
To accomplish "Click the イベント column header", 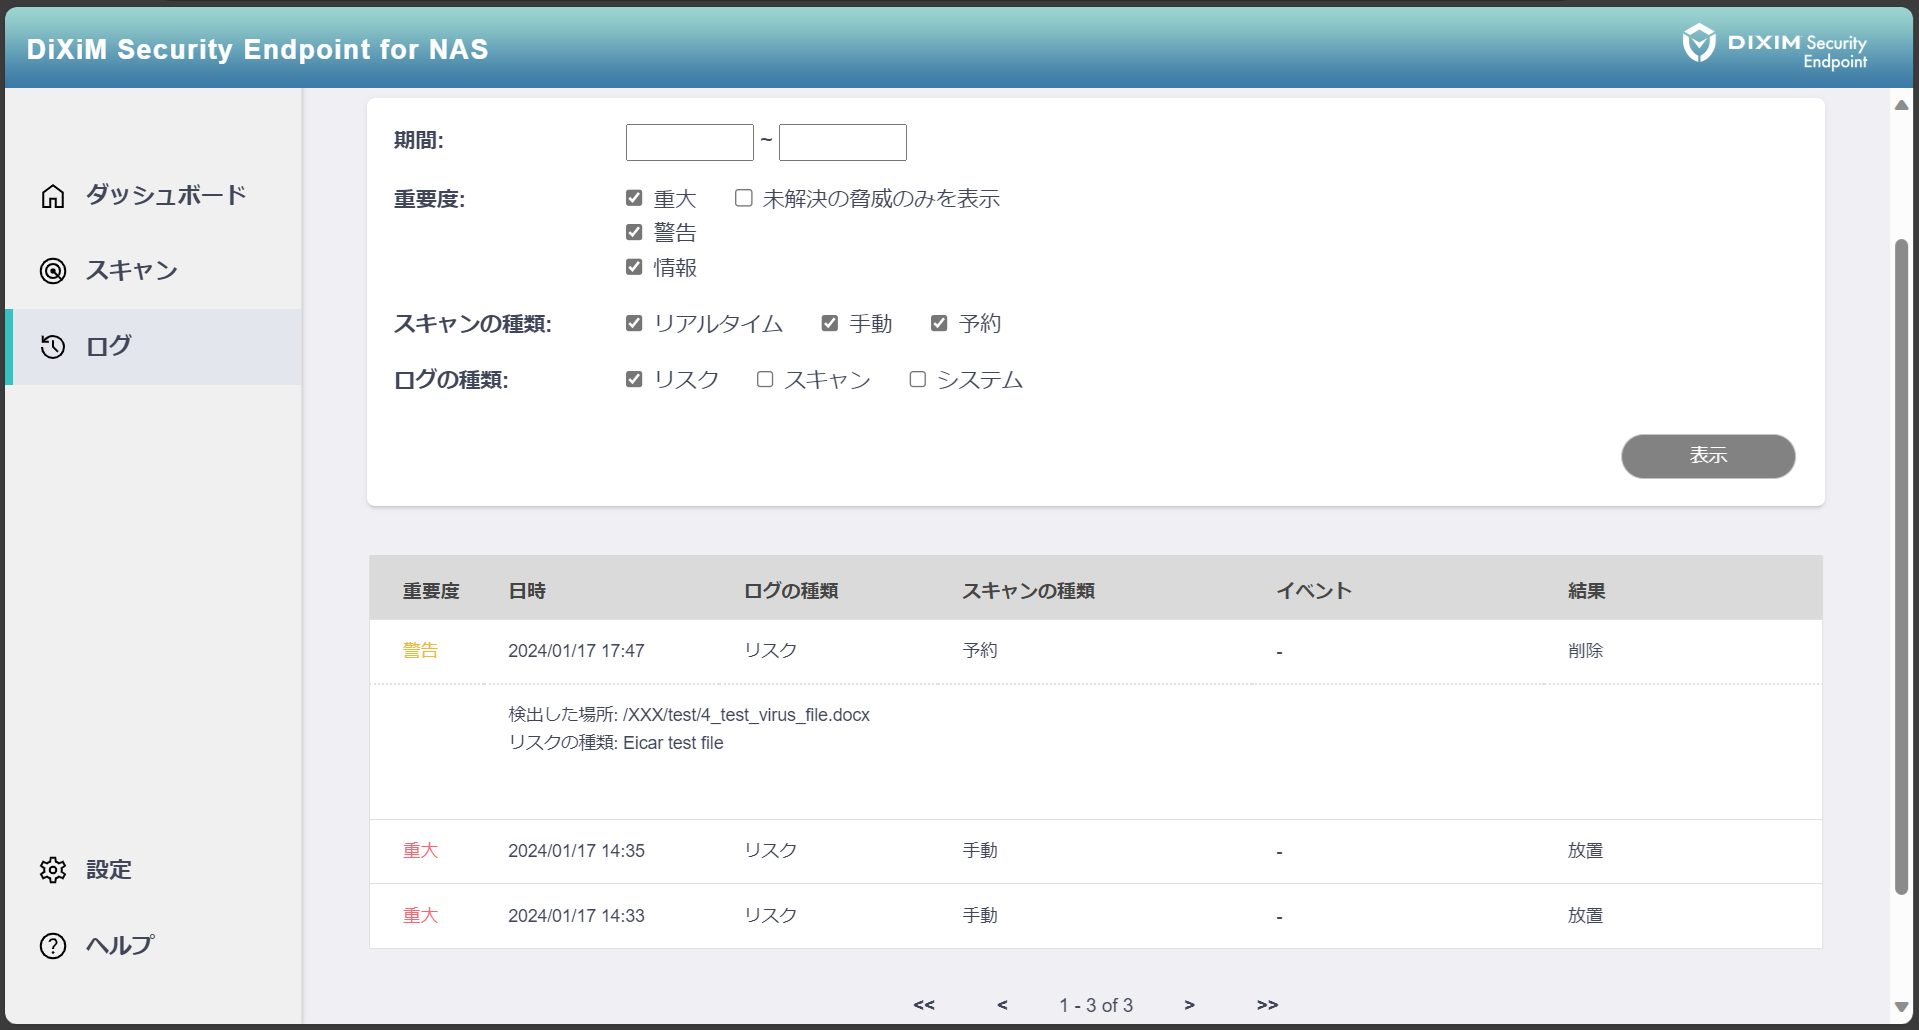I will click(1314, 591).
